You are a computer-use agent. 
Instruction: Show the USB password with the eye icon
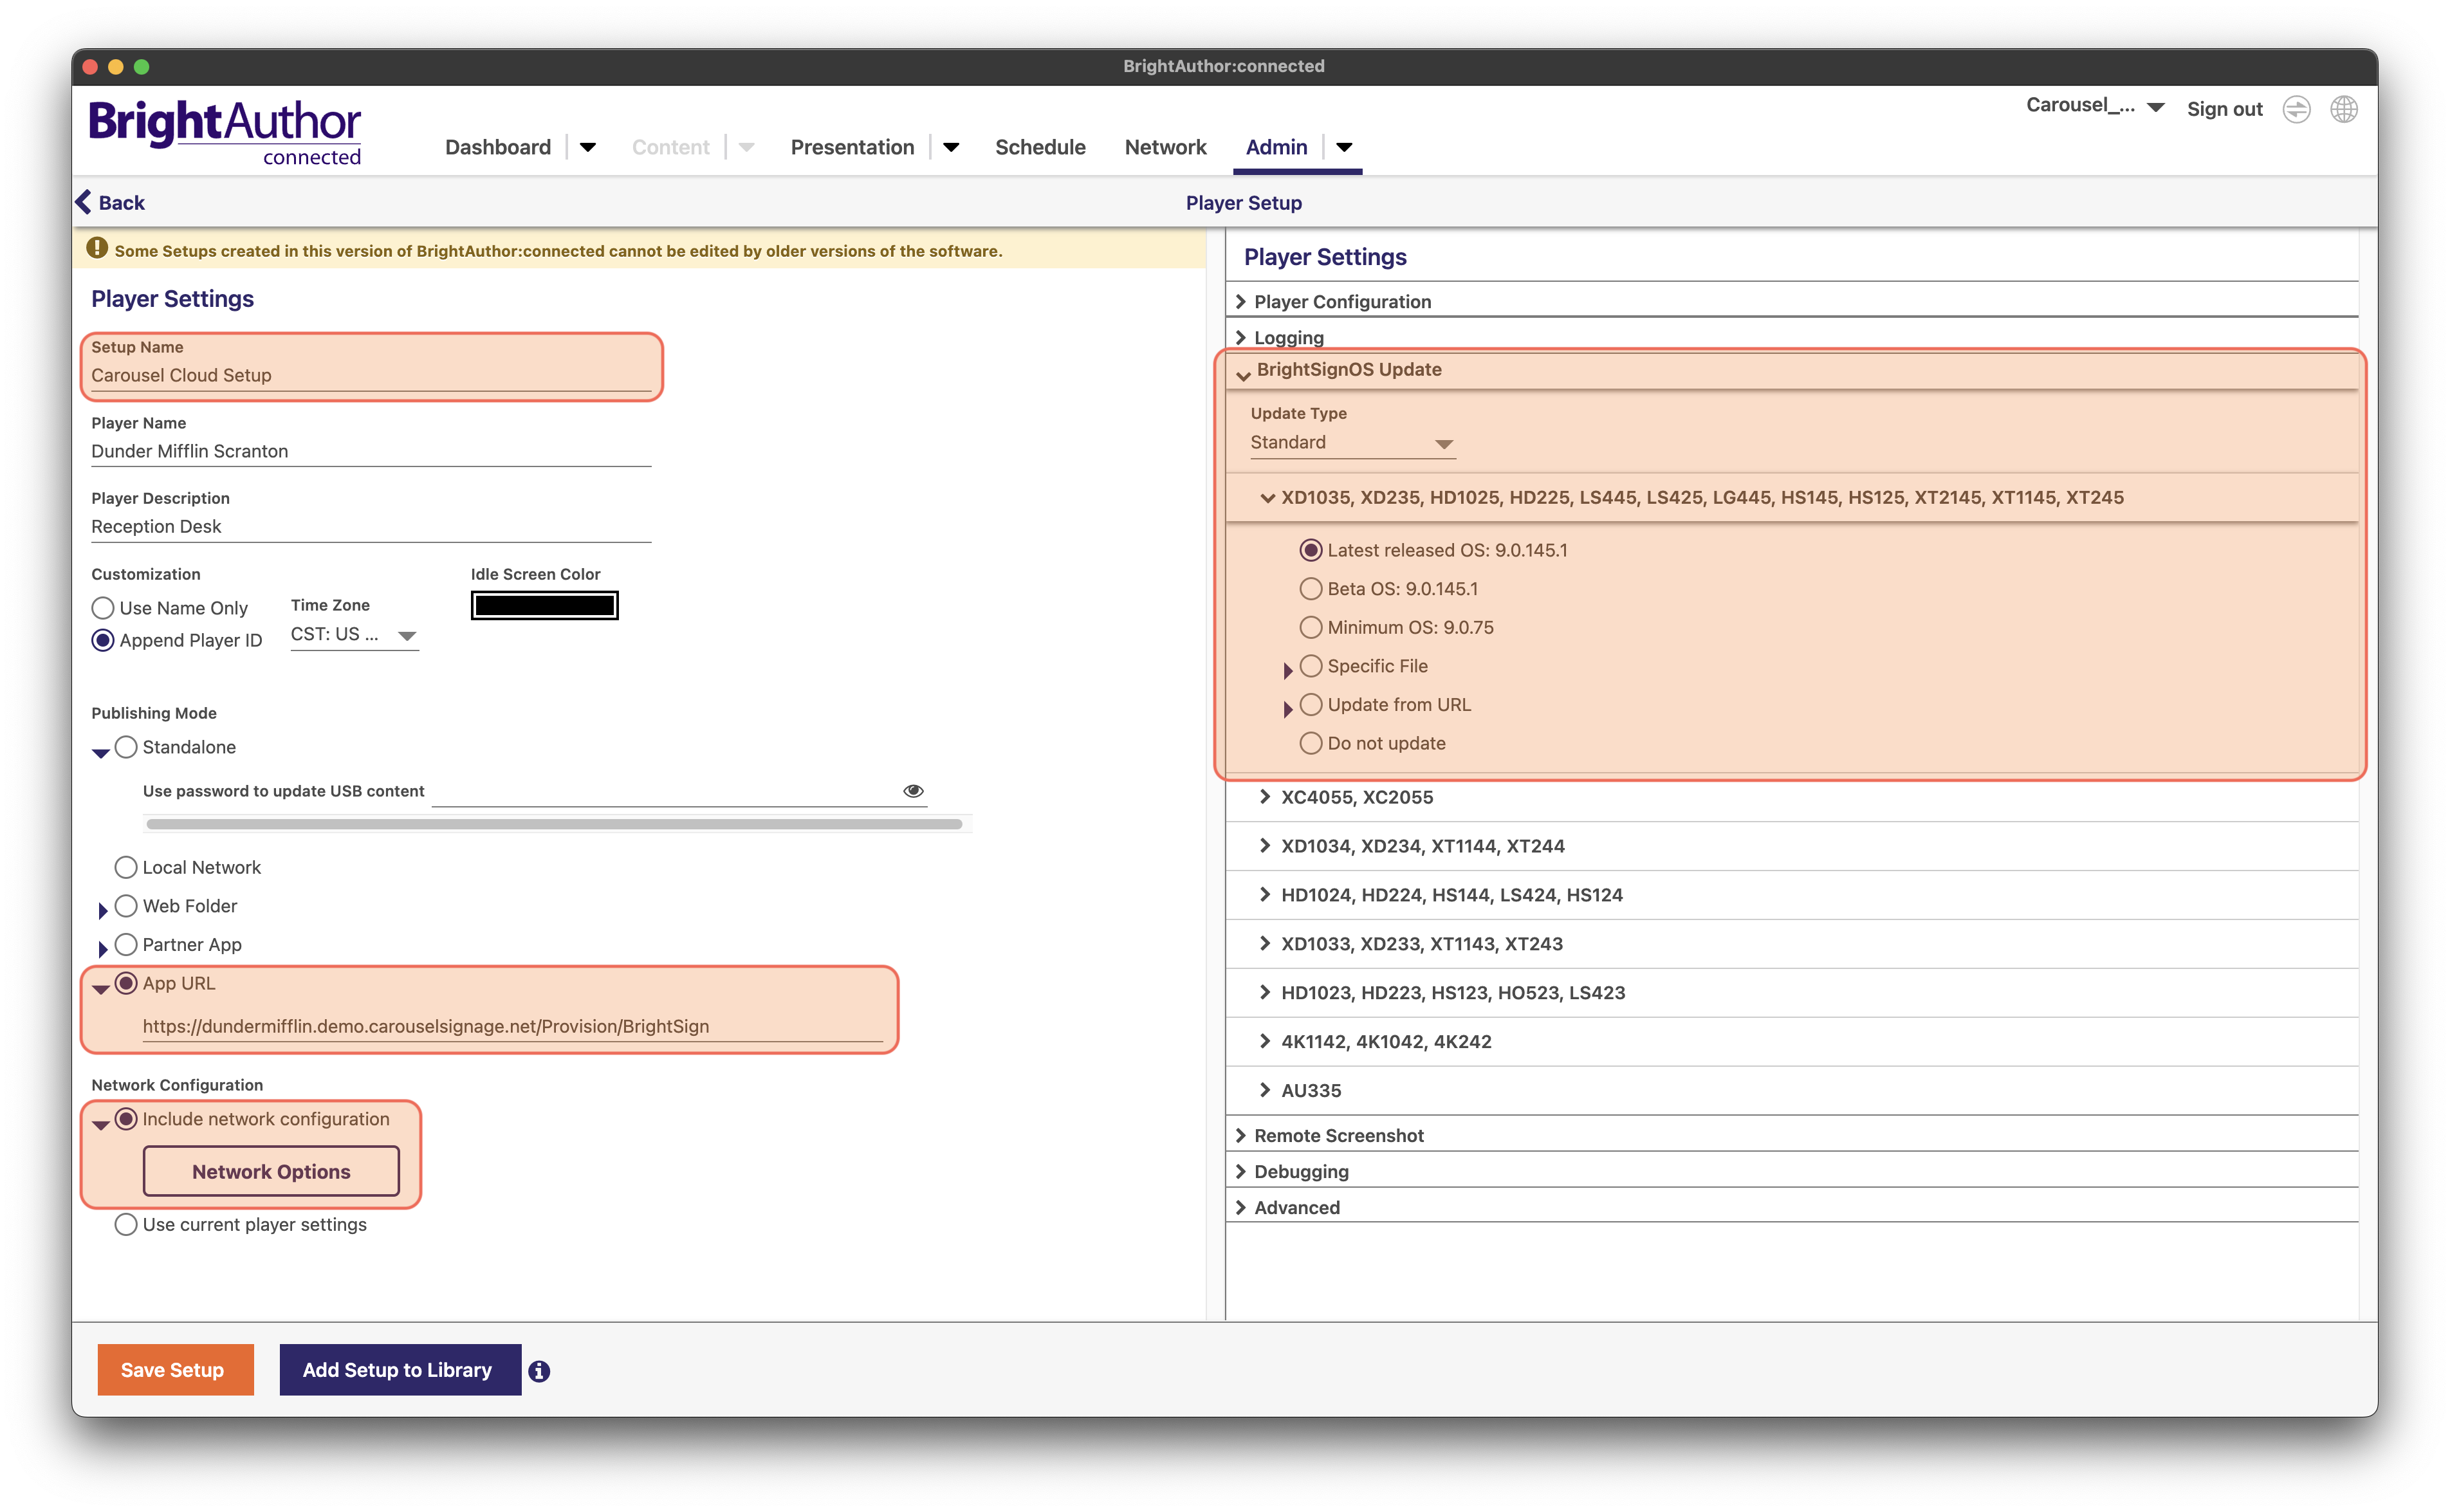coord(913,790)
